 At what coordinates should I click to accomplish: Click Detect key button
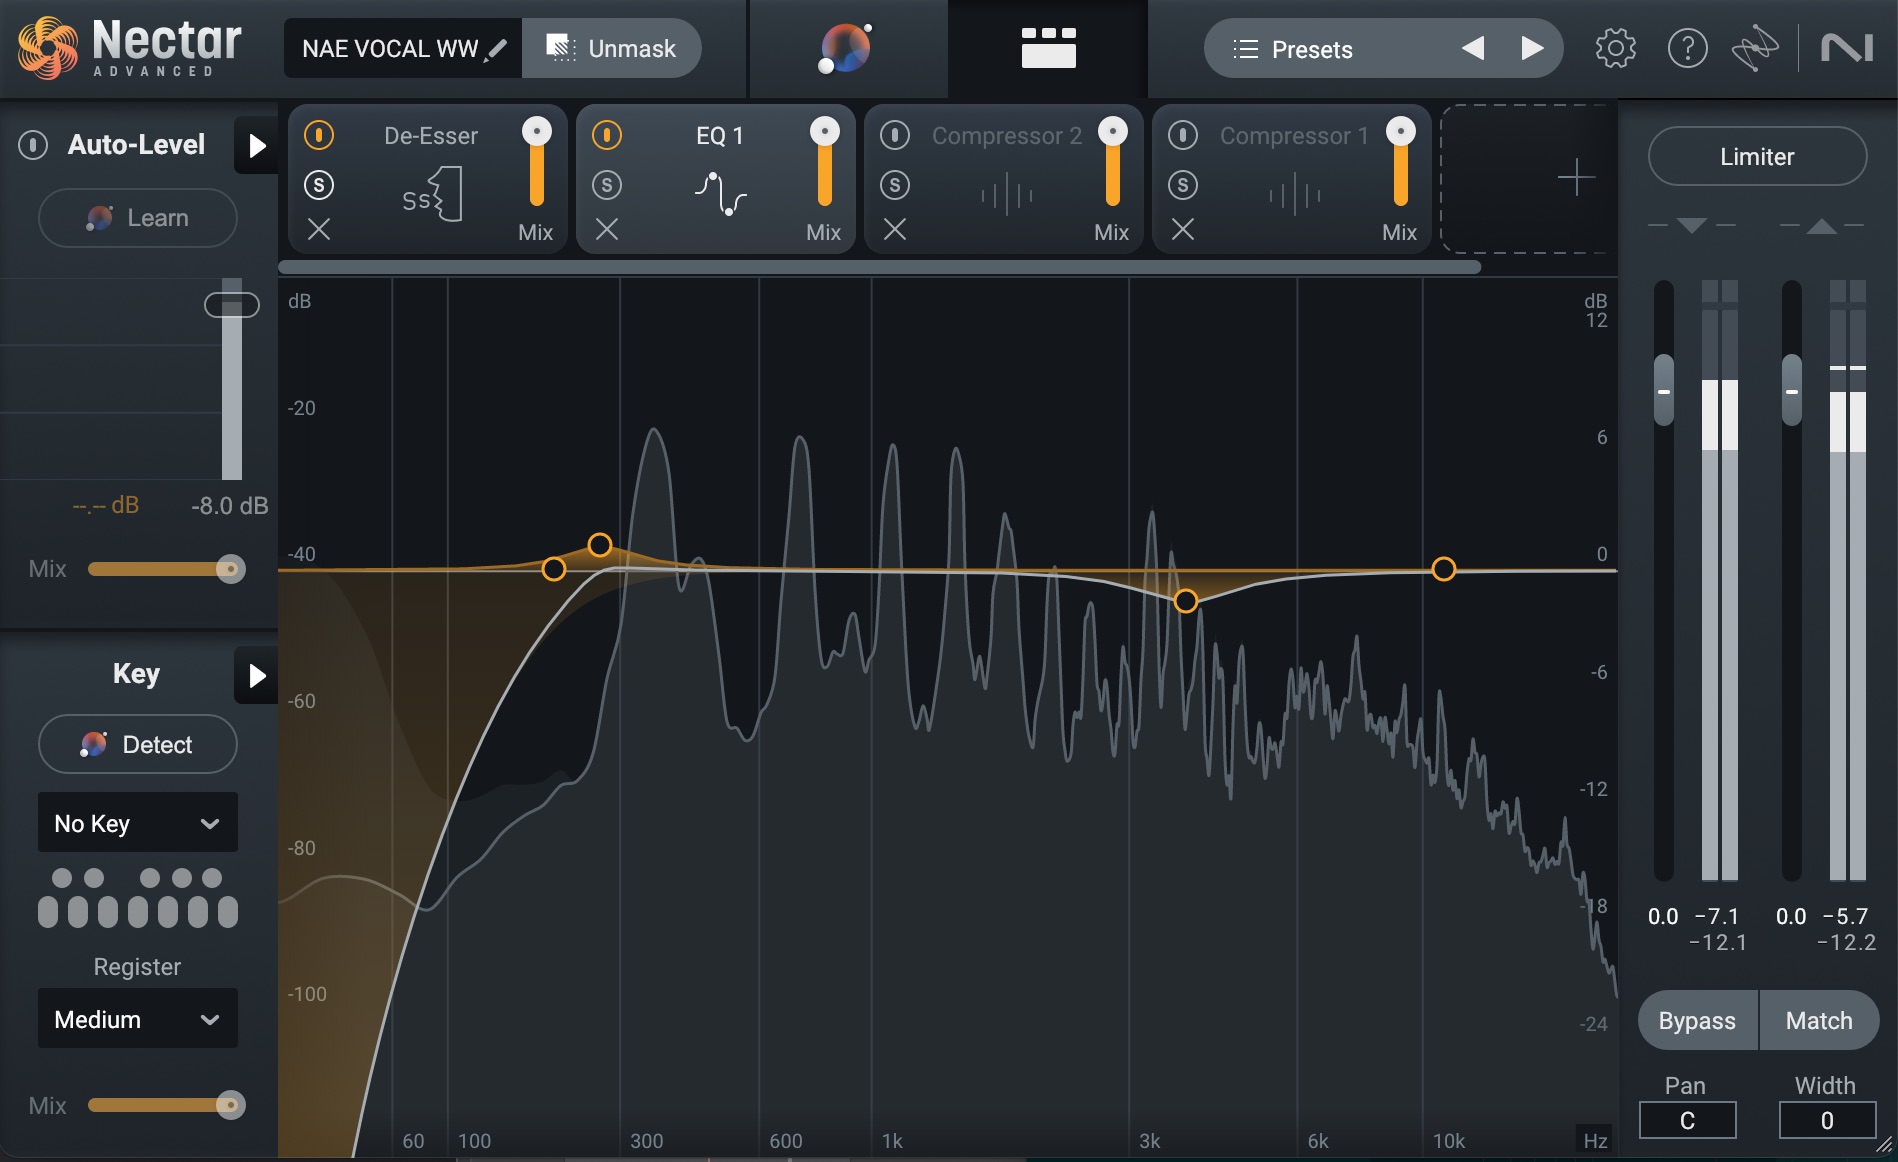pos(138,744)
